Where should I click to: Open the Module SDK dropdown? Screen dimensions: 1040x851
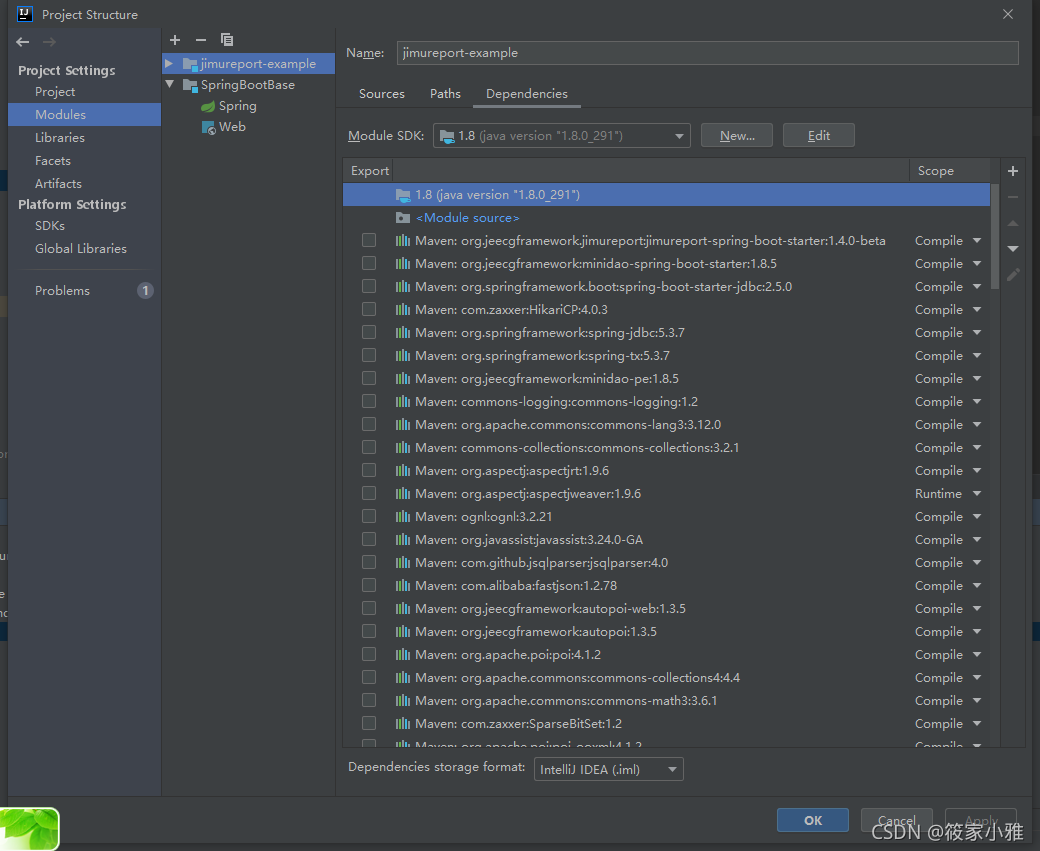[562, 135]
